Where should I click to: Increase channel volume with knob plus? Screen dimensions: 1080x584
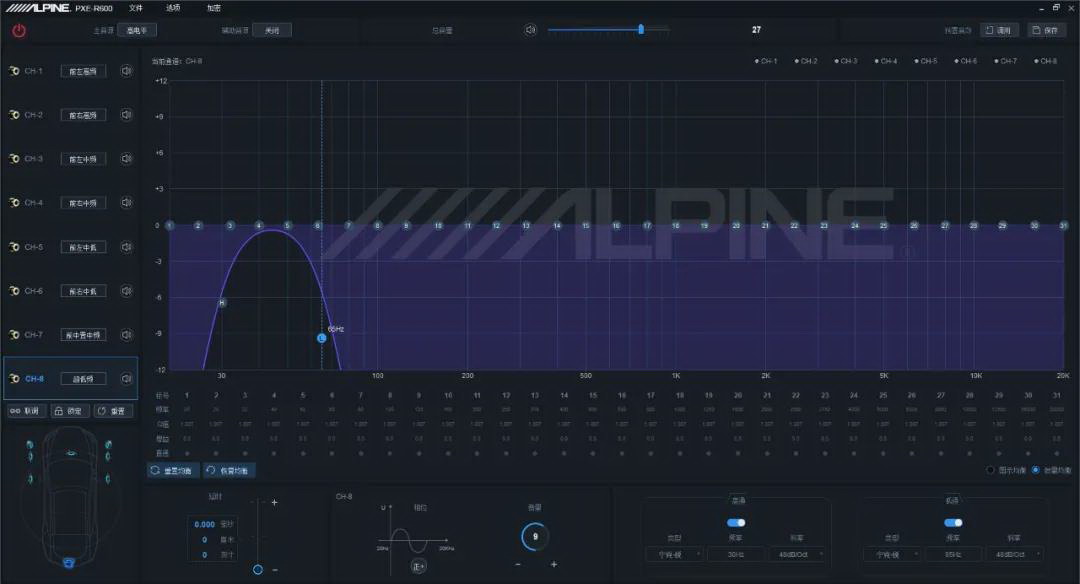554,565
